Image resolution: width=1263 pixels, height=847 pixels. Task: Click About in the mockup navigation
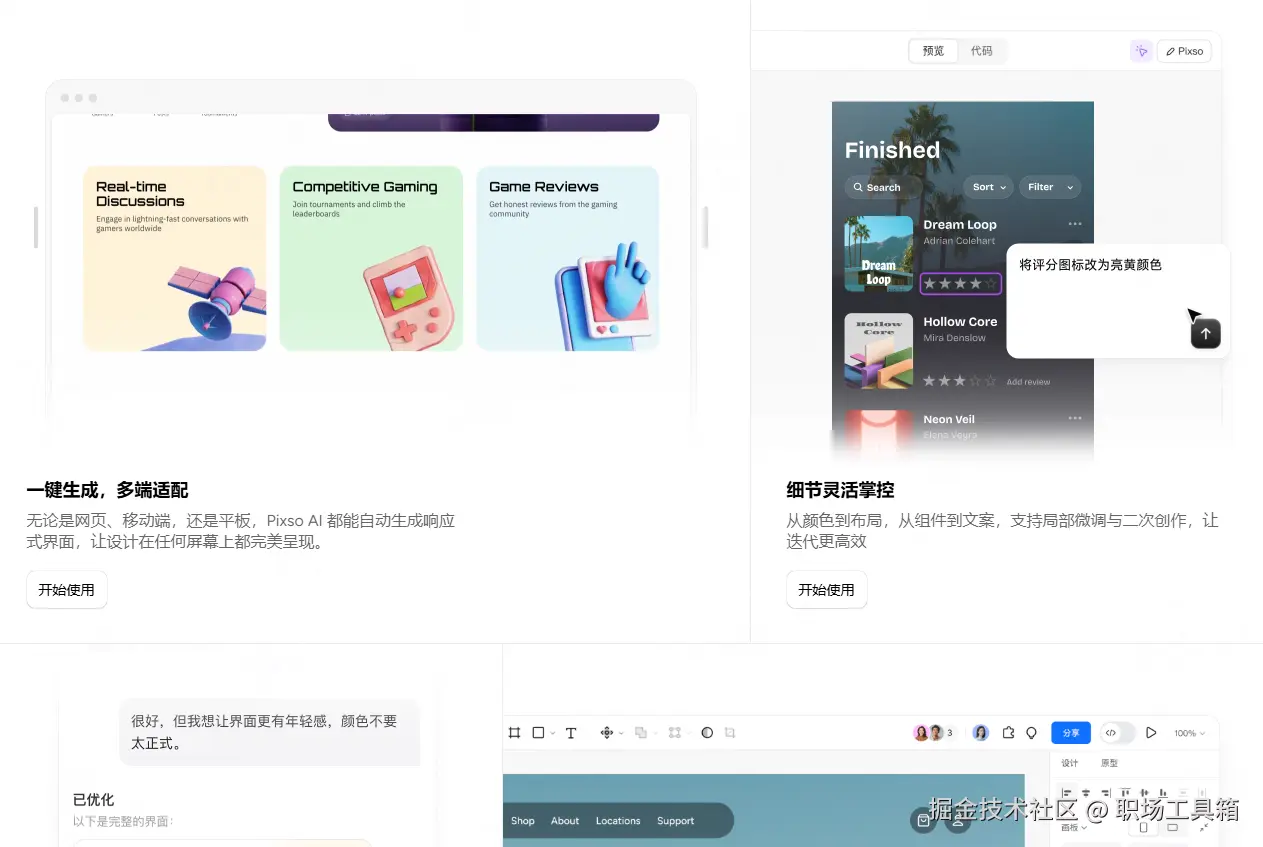pos(565,821)
